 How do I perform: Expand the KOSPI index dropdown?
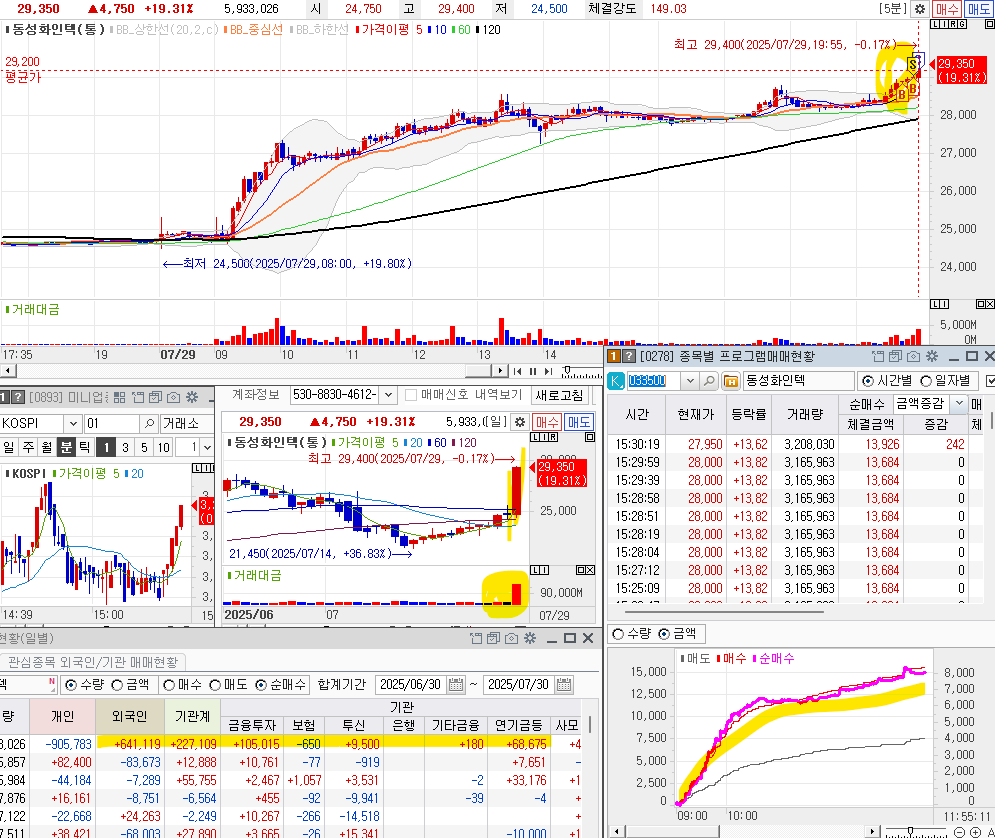coord(73,424)
